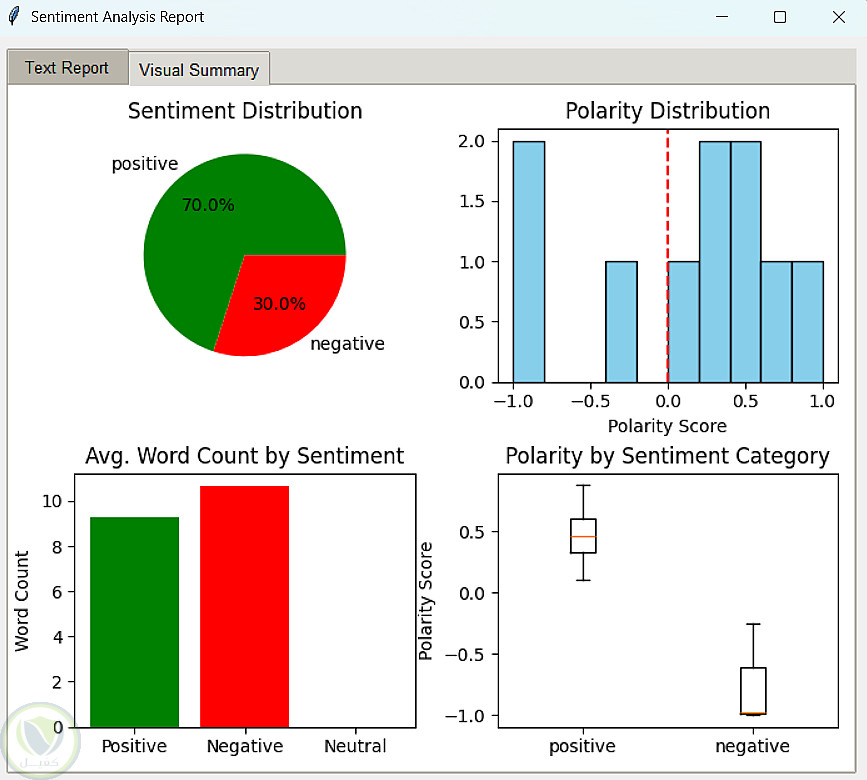The height and width of the screenshot is (780, 867).
Task: Click the negative label beside the pie chart
Action: [x=347, y=344]
